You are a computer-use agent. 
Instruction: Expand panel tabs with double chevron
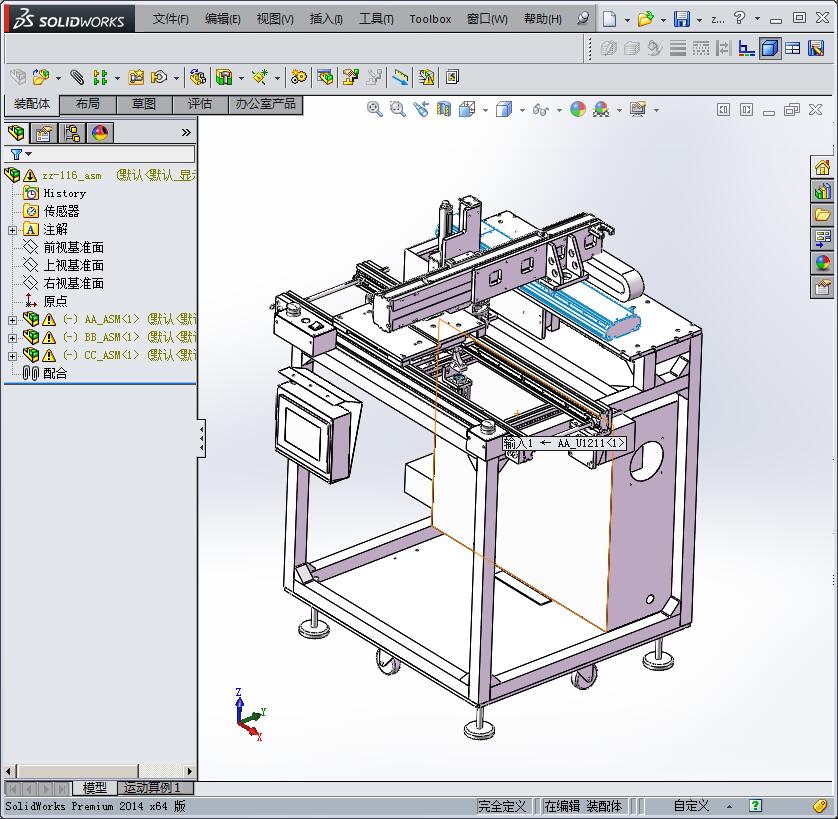(x=186, y=133)
